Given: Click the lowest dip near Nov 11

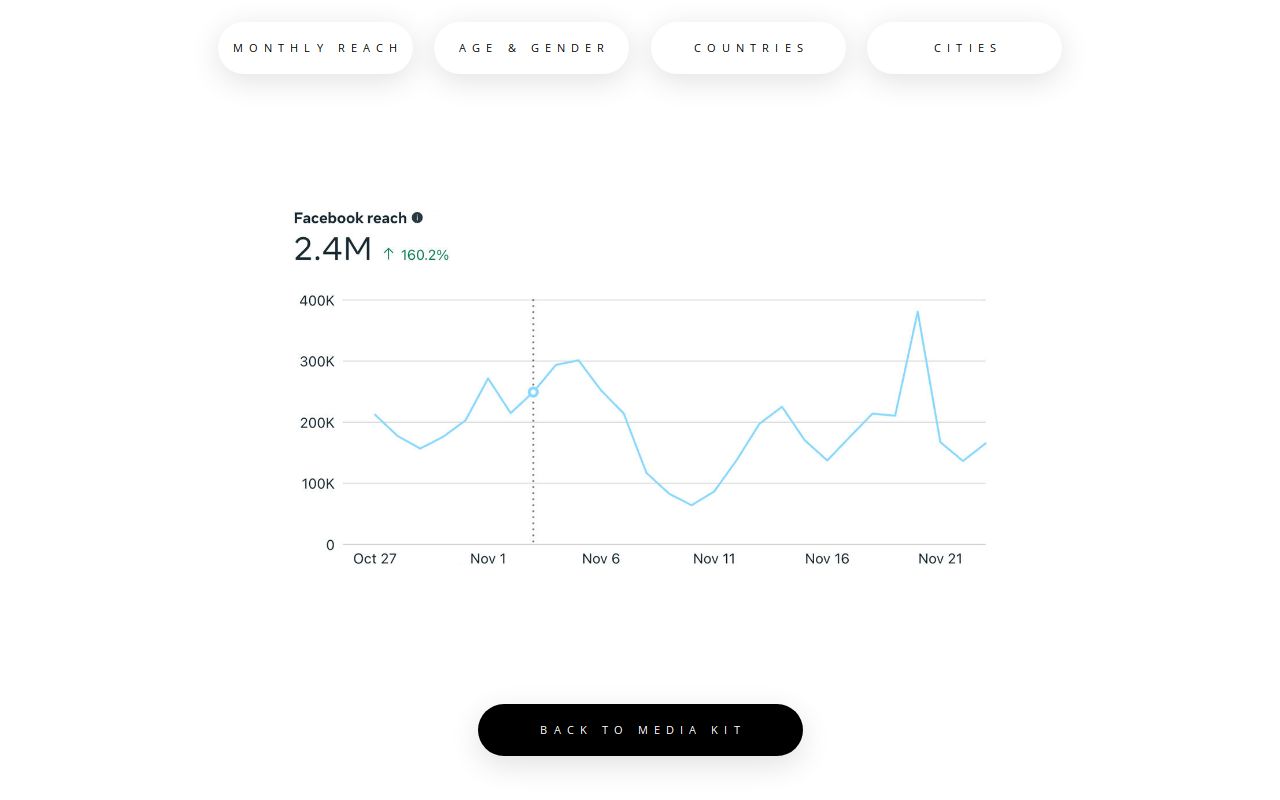Looking at the screenshot, I should click(692, 505).
